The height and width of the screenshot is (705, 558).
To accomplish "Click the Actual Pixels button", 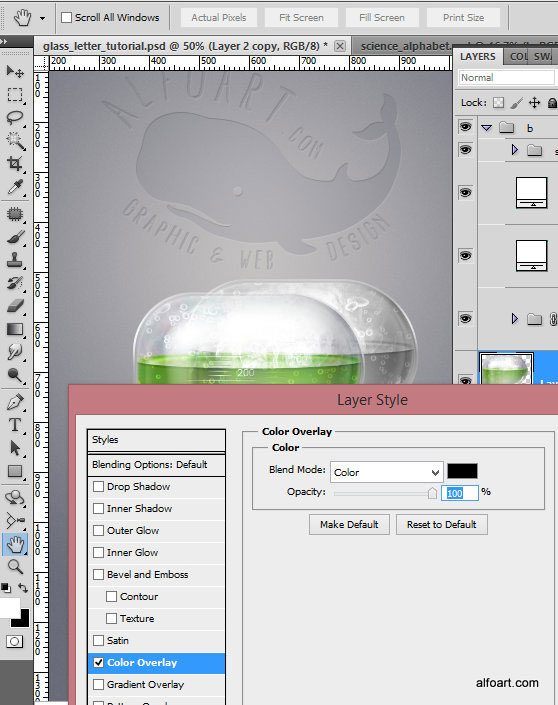I will point(219,18).
